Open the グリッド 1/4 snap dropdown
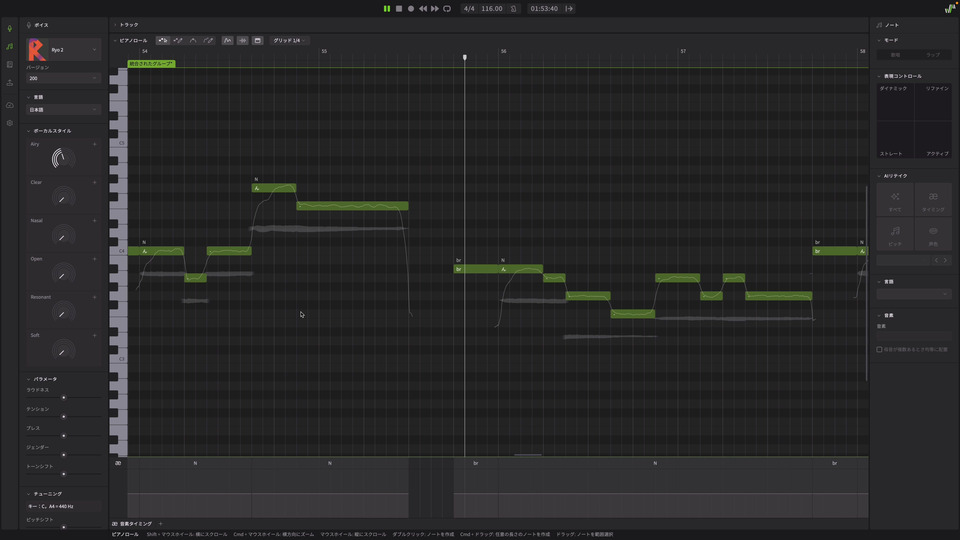 coord(289,40)
